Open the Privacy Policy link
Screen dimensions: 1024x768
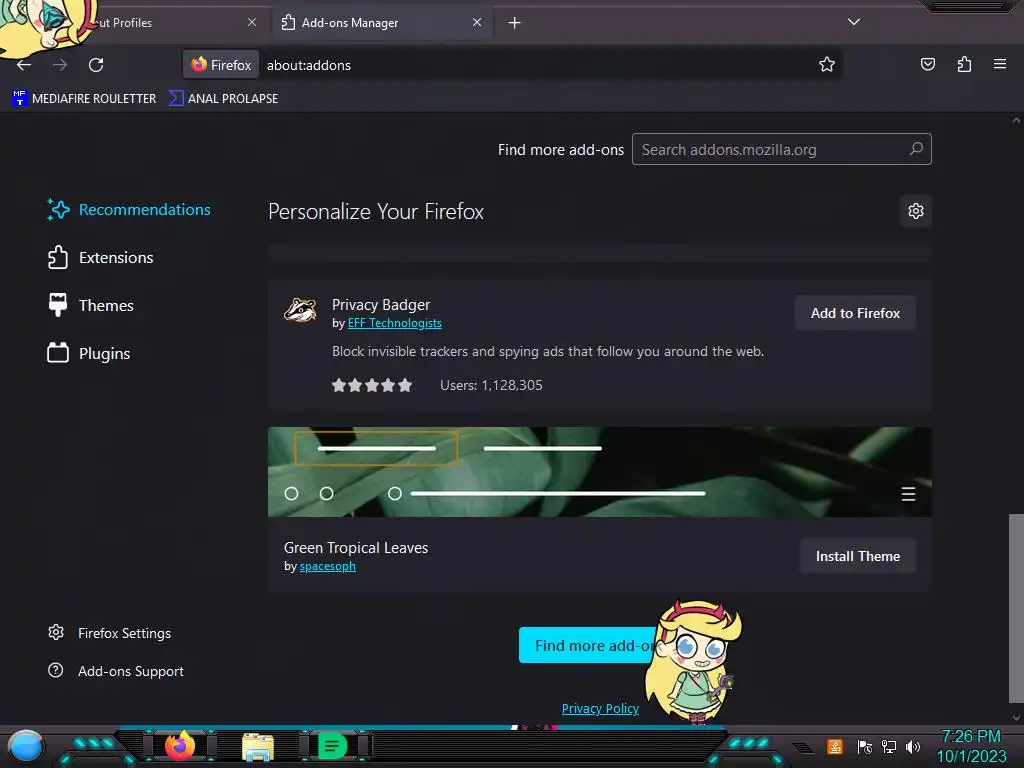click(x=600, y=709)
